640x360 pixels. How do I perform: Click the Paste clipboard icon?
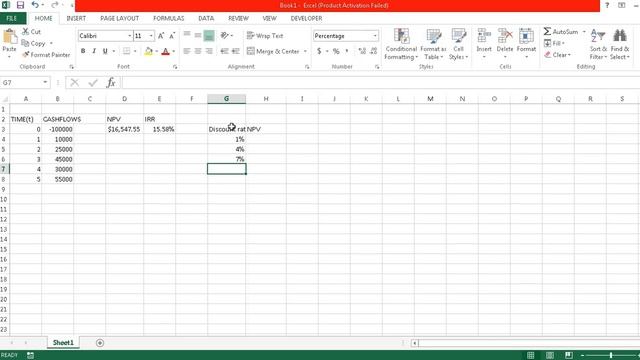pos(9,37)
